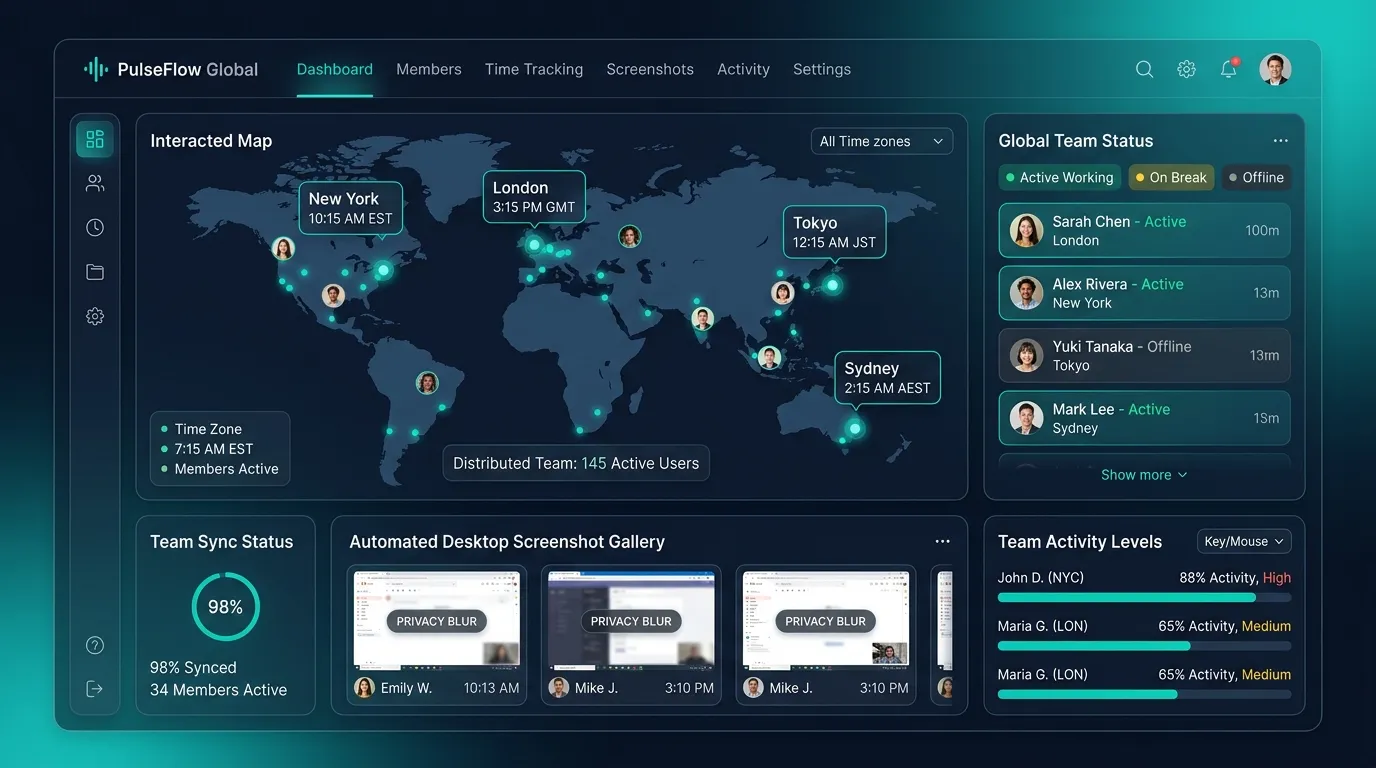The width and height of the screenshot is (1376, 768).
Task: Select the Sydney map marker label
Action: [888, 377]
